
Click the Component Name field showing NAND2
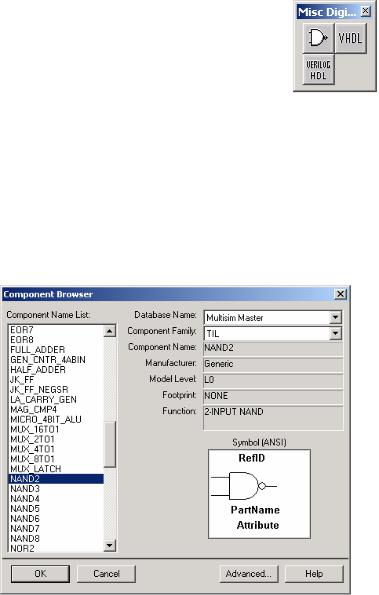(x=273, y=348)
